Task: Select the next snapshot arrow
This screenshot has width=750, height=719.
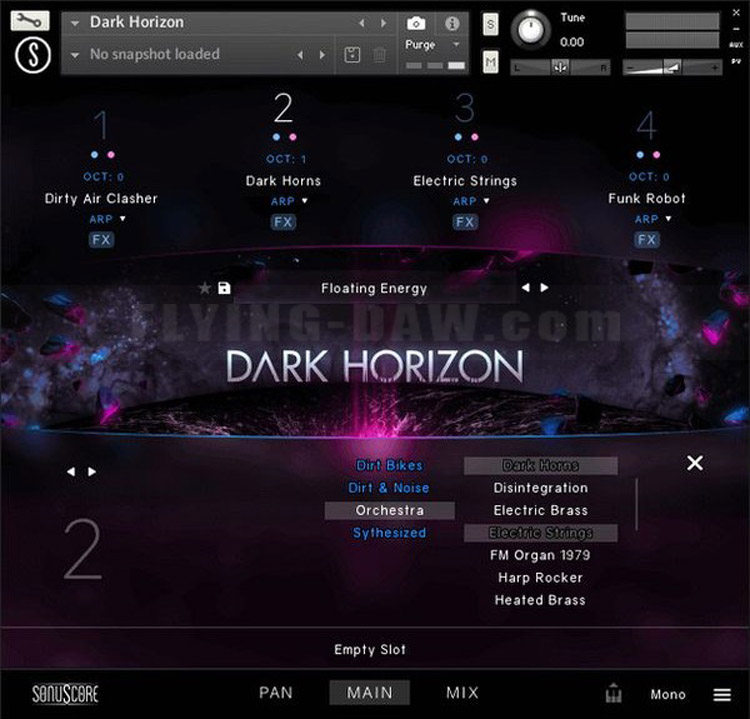Action: pos(322,55)
